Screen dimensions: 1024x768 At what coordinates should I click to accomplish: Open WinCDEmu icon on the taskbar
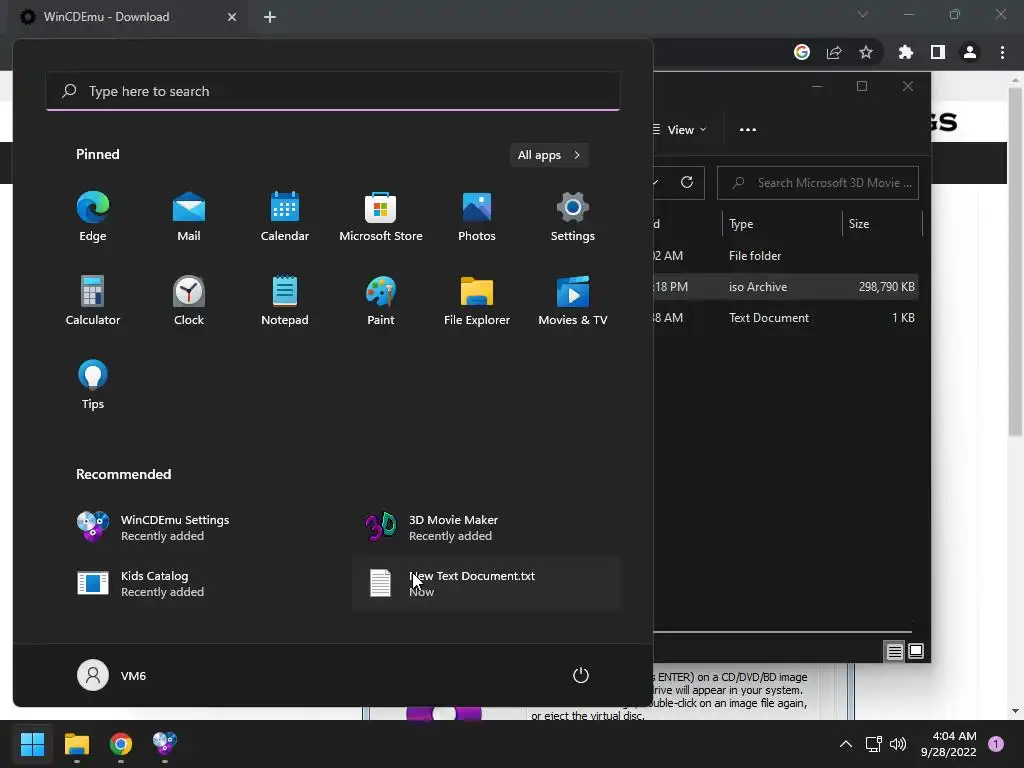165,744
